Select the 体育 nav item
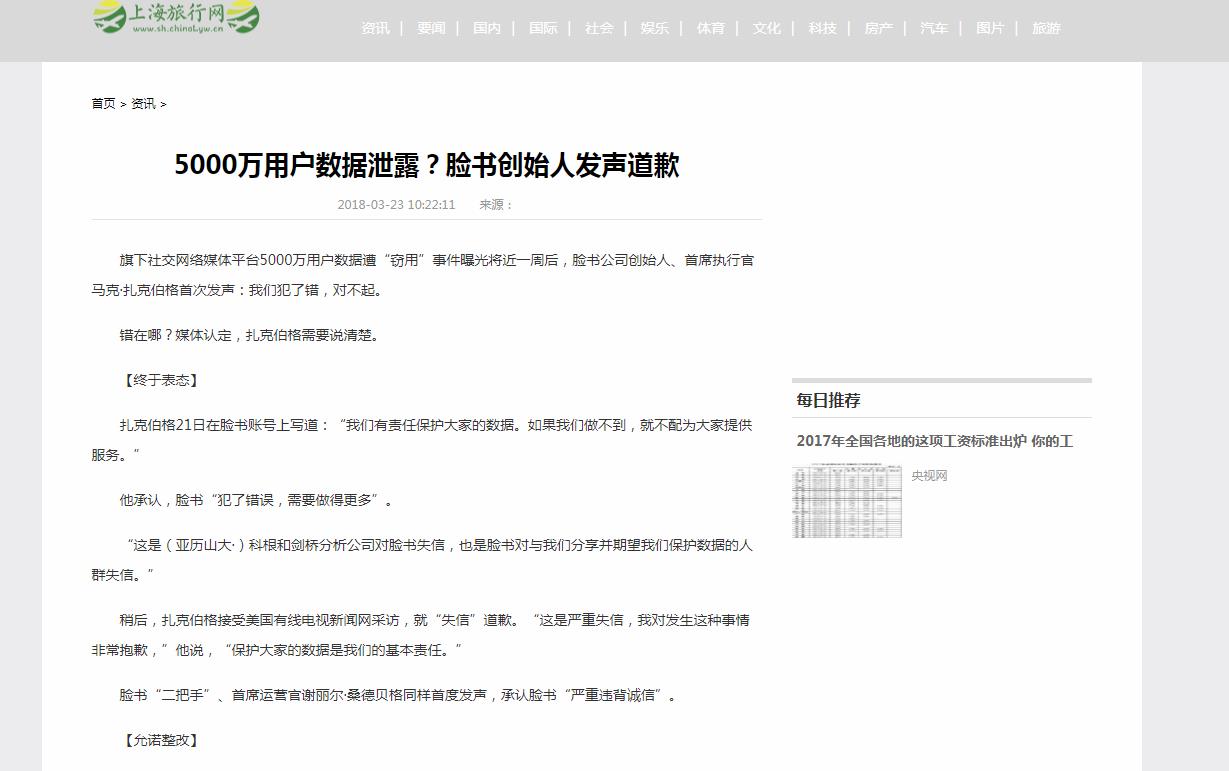 coord(711,28)
